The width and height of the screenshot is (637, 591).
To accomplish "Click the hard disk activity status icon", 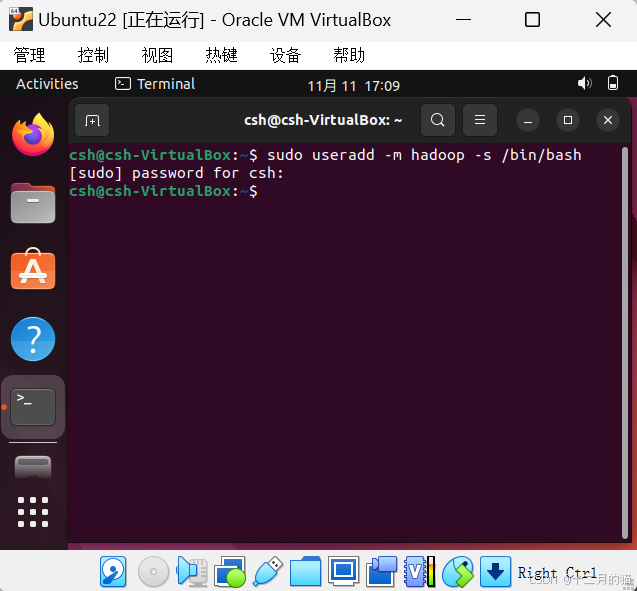I will 113,572.
